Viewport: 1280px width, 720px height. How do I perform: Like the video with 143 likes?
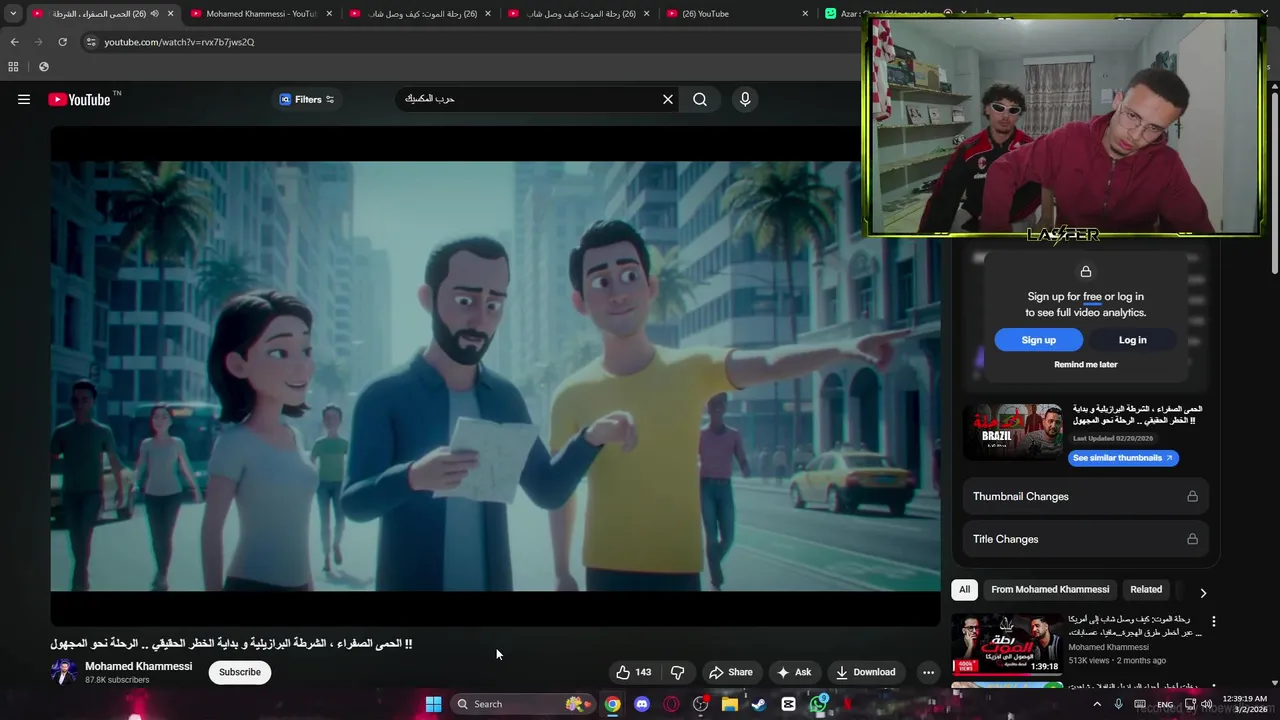634,672
